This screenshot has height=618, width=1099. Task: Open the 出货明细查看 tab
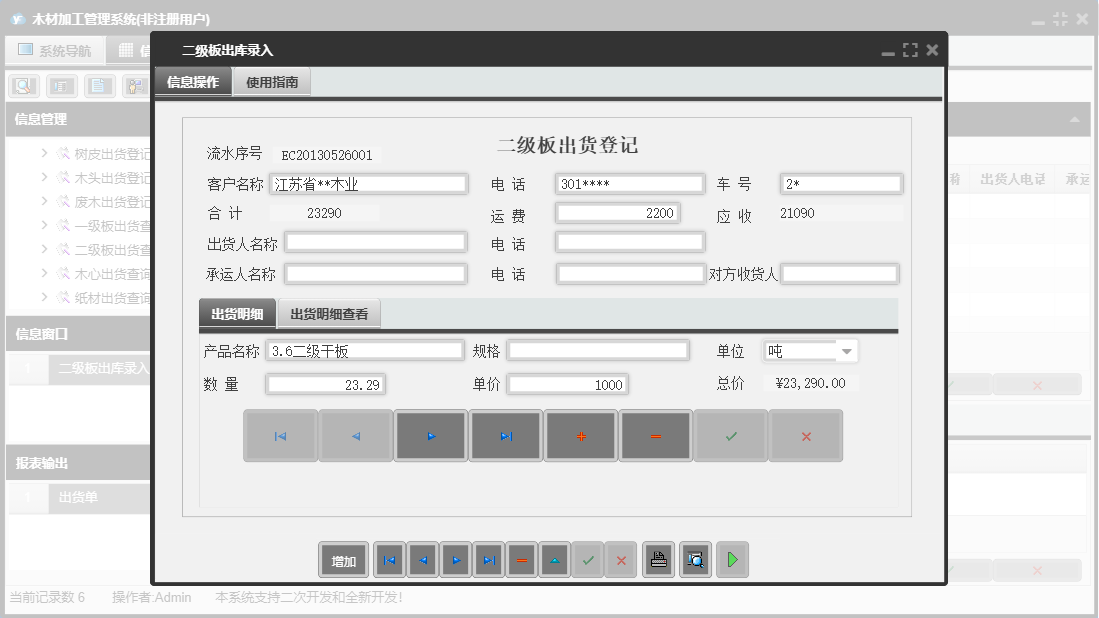[330, 312]
